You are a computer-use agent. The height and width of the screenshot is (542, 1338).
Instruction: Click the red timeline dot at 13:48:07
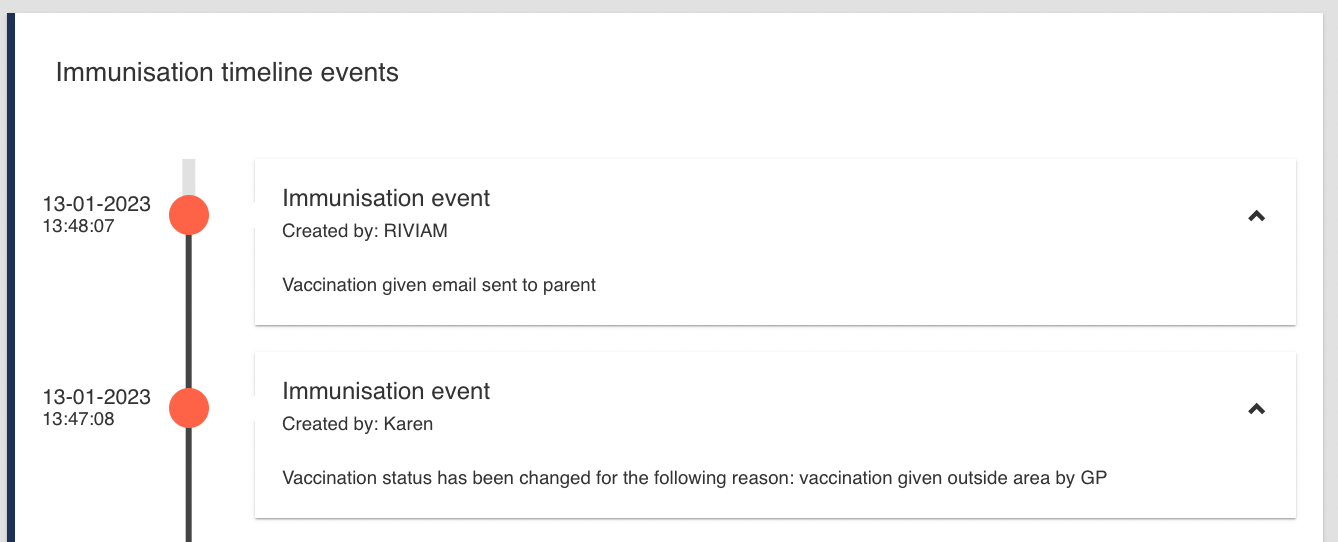189,215
